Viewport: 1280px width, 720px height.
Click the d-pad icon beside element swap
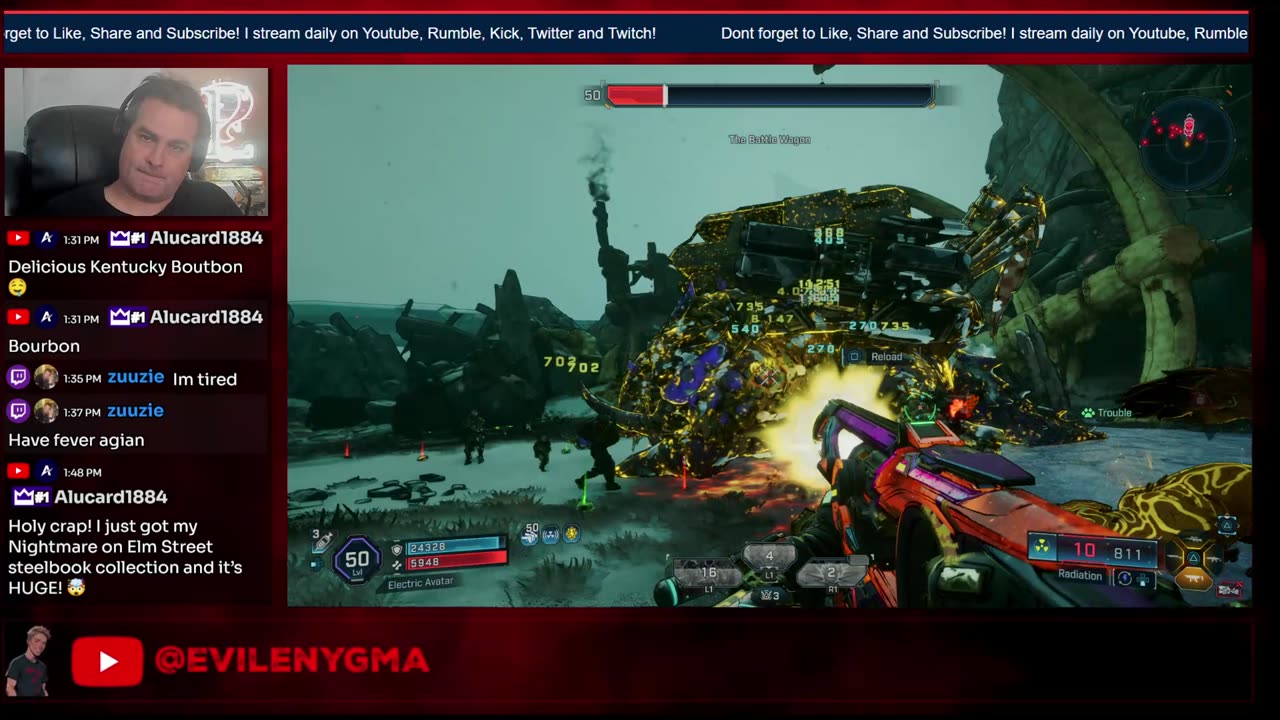click(1143, 578)
